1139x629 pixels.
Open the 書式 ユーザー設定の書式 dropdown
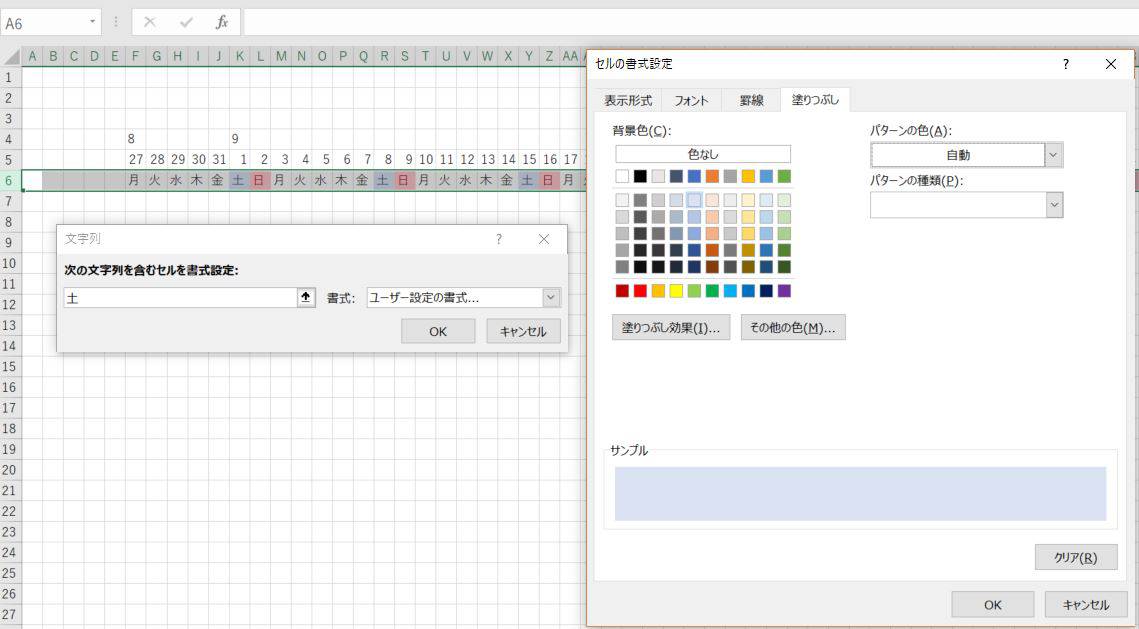click(550, 298)
